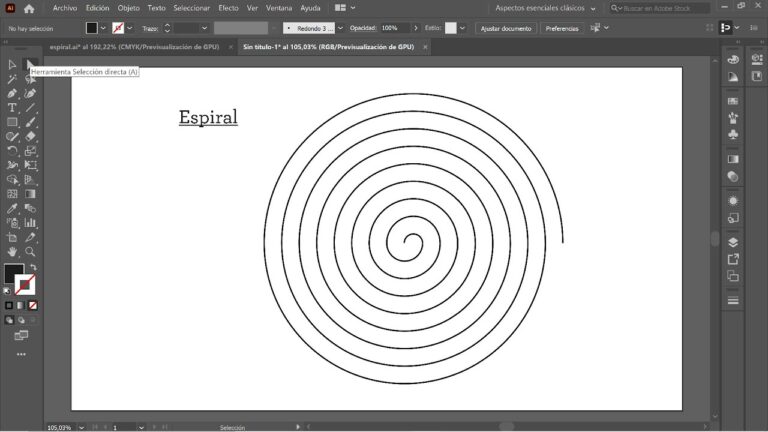Set paint mode to Gradient

click(21, 305)
